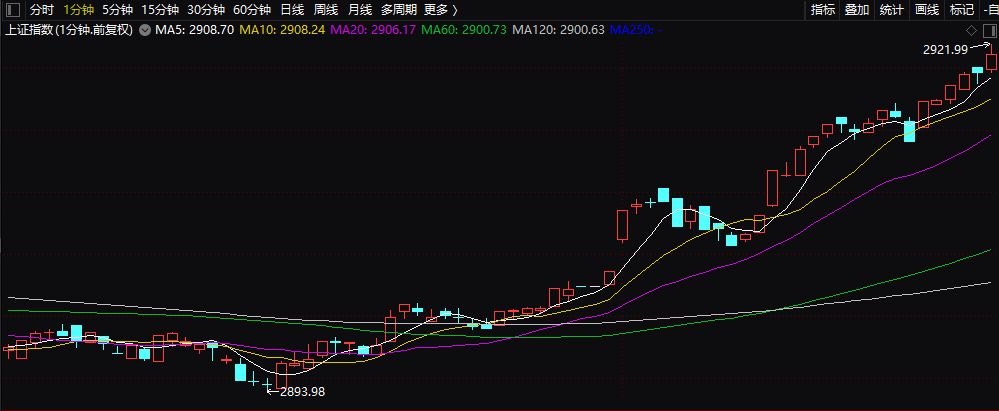
Task: Open the 画线 drawing tools button
Action: click(926, 10)
